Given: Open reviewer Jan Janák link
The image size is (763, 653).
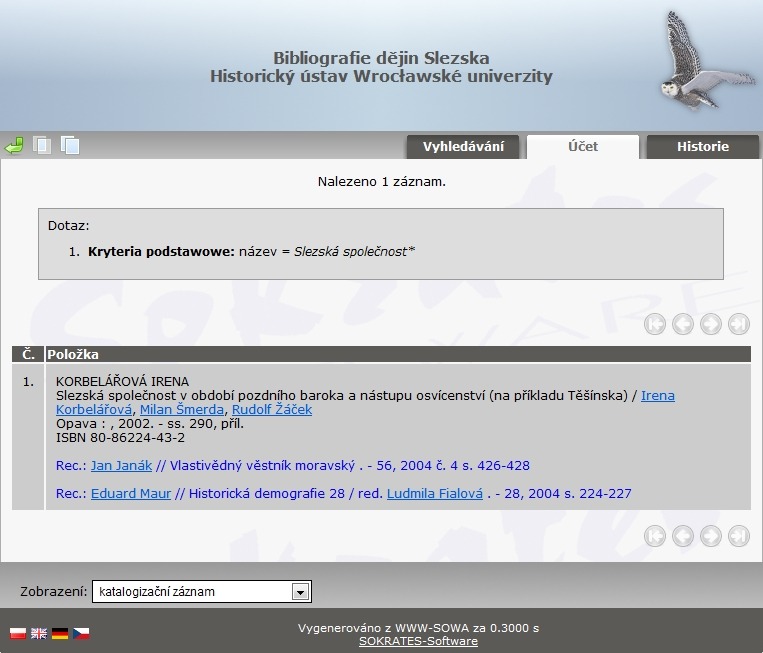Looking at the screenshot, I should pos(121,465).
